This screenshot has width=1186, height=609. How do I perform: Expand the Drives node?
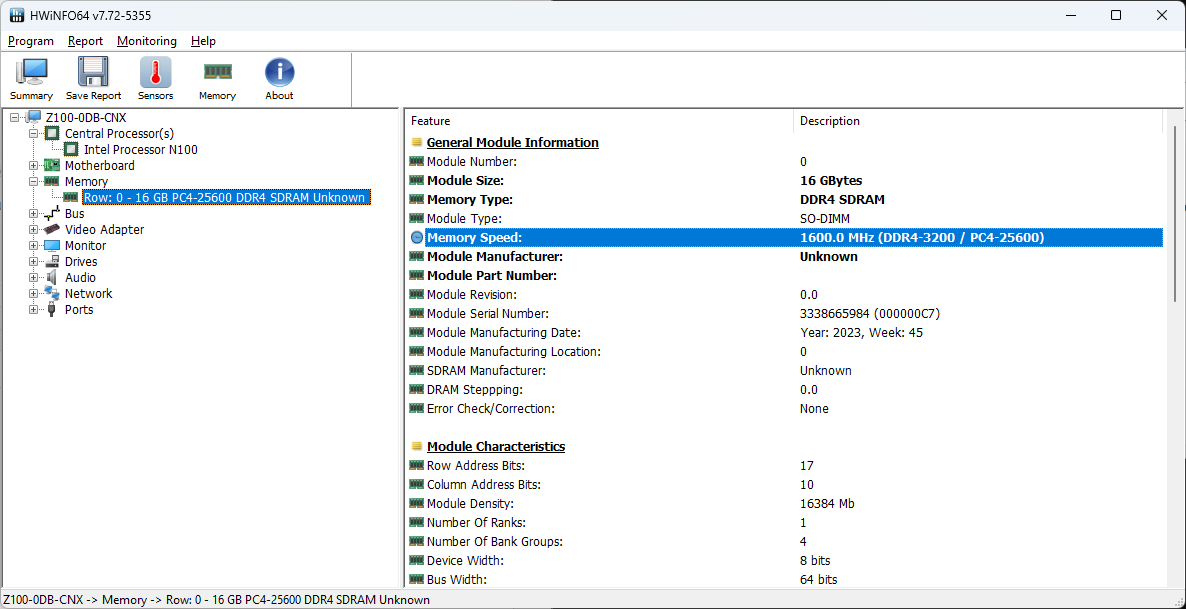pos(33,262)
